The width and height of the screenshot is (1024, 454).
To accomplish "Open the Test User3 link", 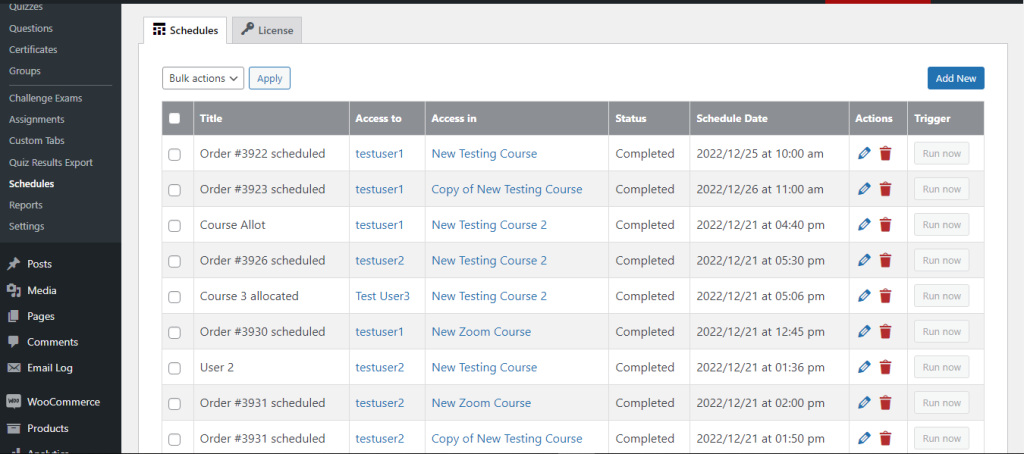I will point(383,296).
